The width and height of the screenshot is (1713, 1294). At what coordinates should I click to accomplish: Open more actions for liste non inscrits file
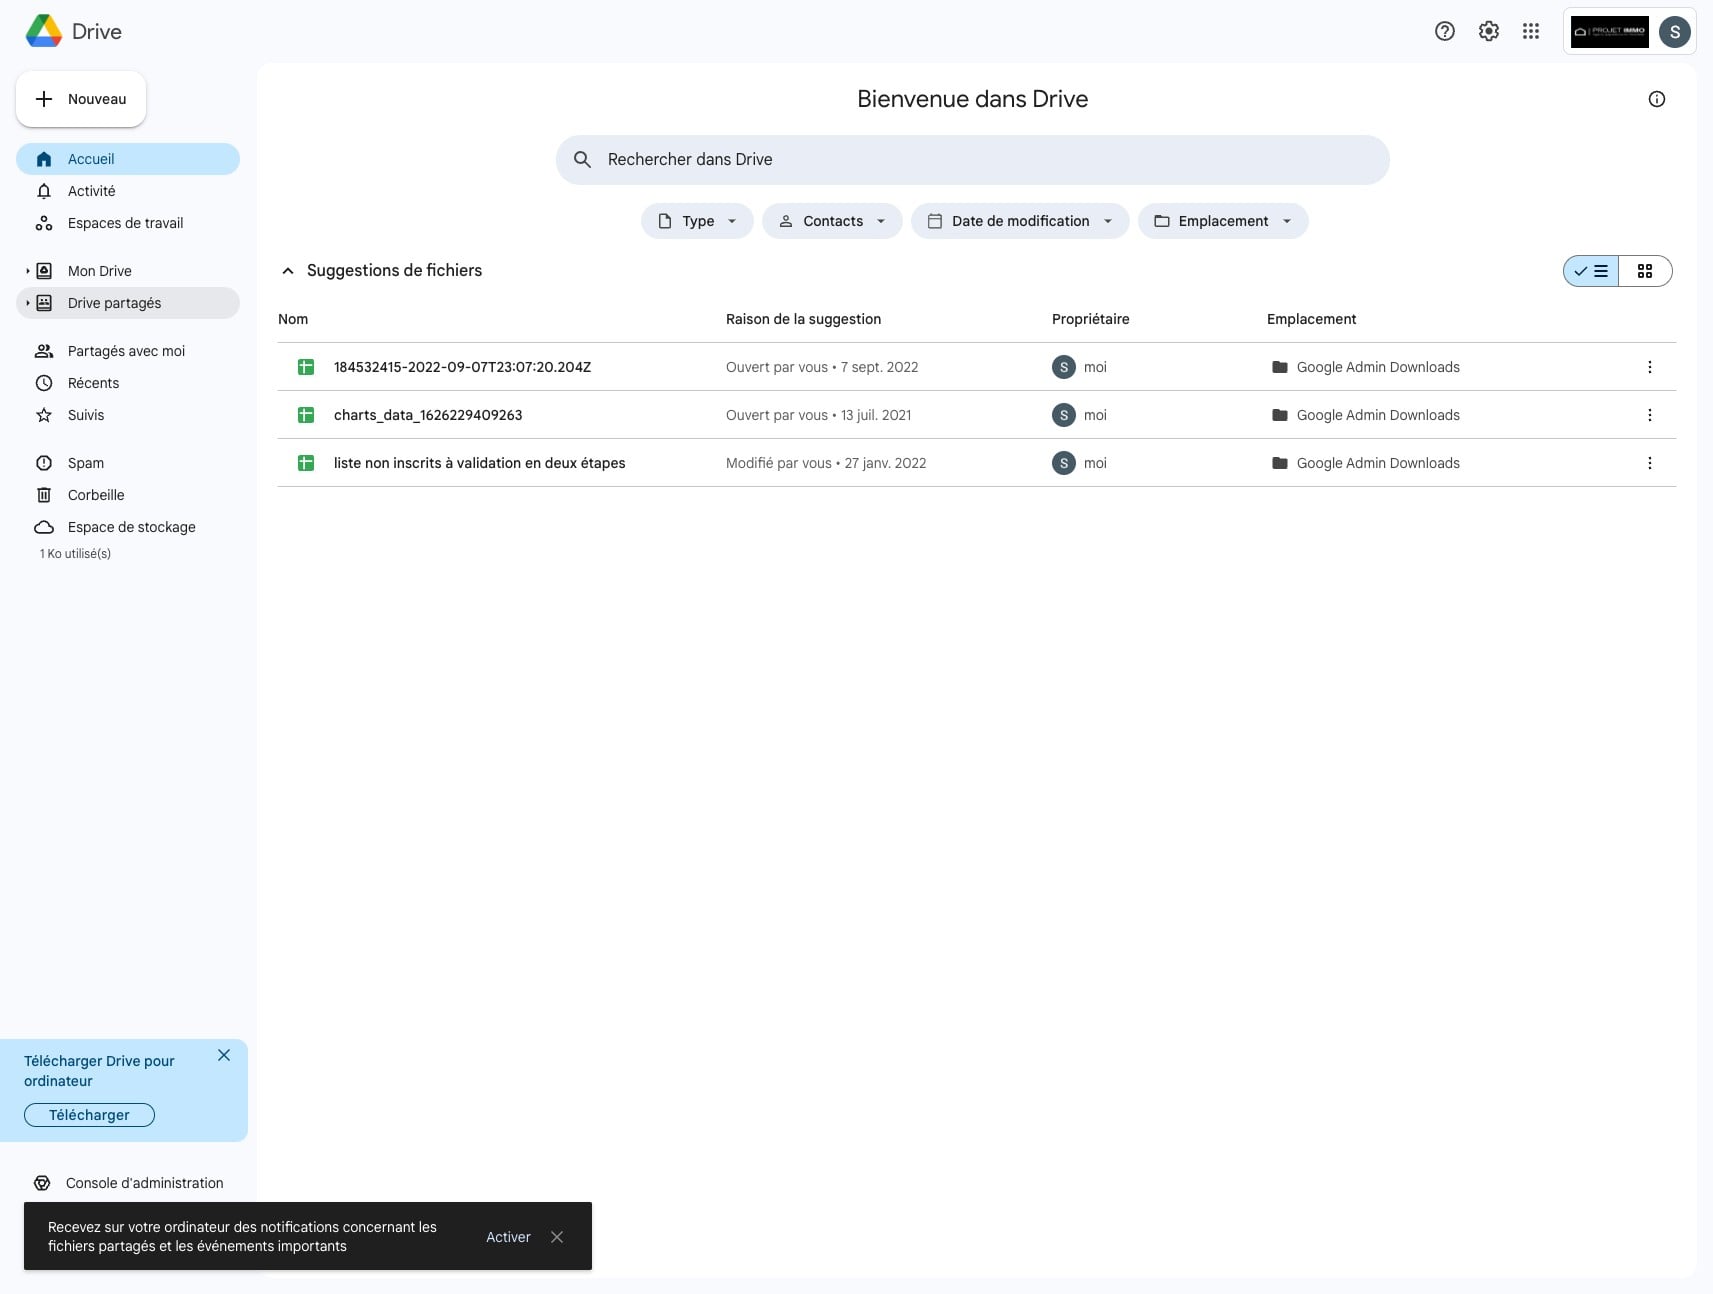click(1649, 463)
